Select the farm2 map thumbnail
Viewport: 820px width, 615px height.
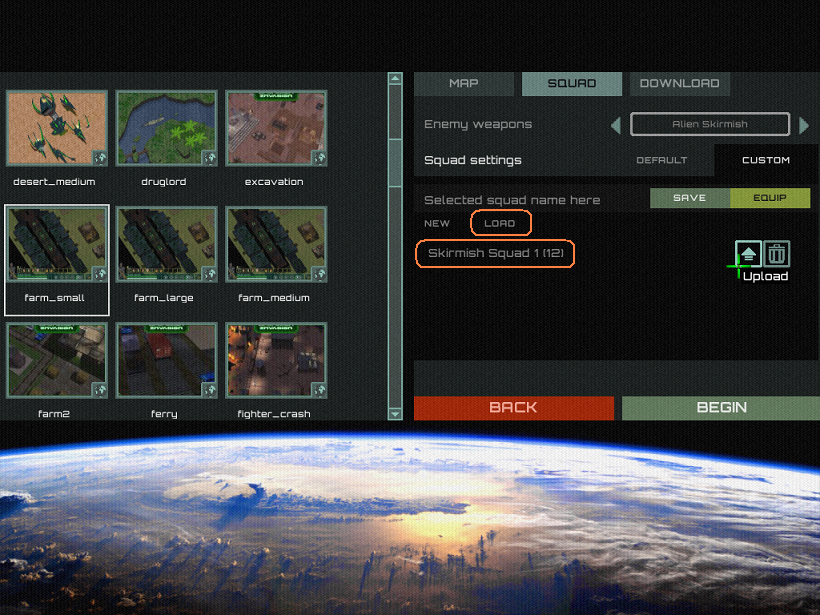(x=56, y=360)
